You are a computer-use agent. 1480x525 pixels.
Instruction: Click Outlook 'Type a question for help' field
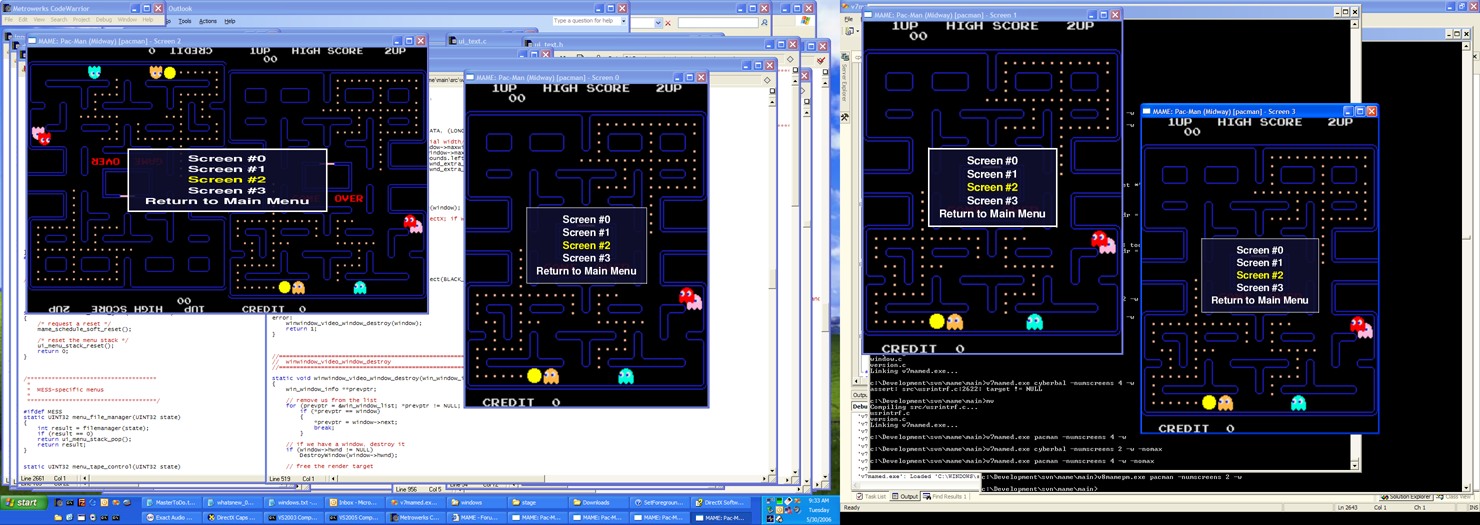point(585,21)
